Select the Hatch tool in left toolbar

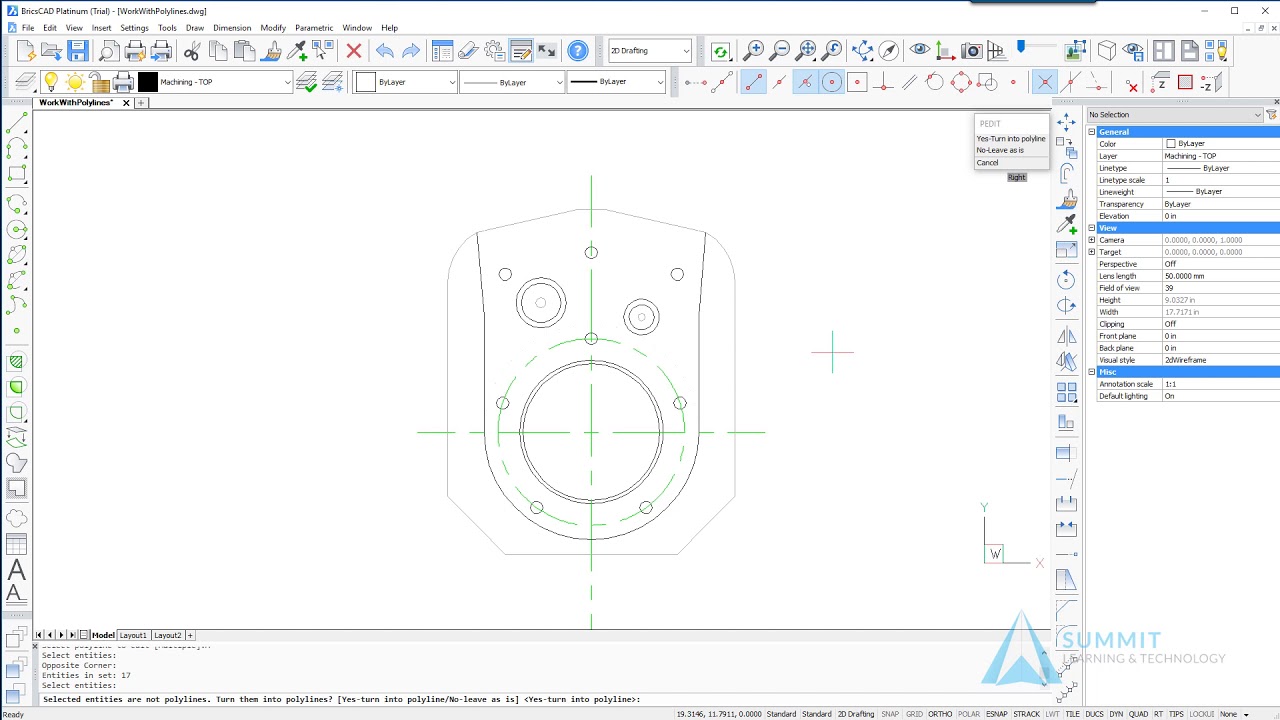17,362
